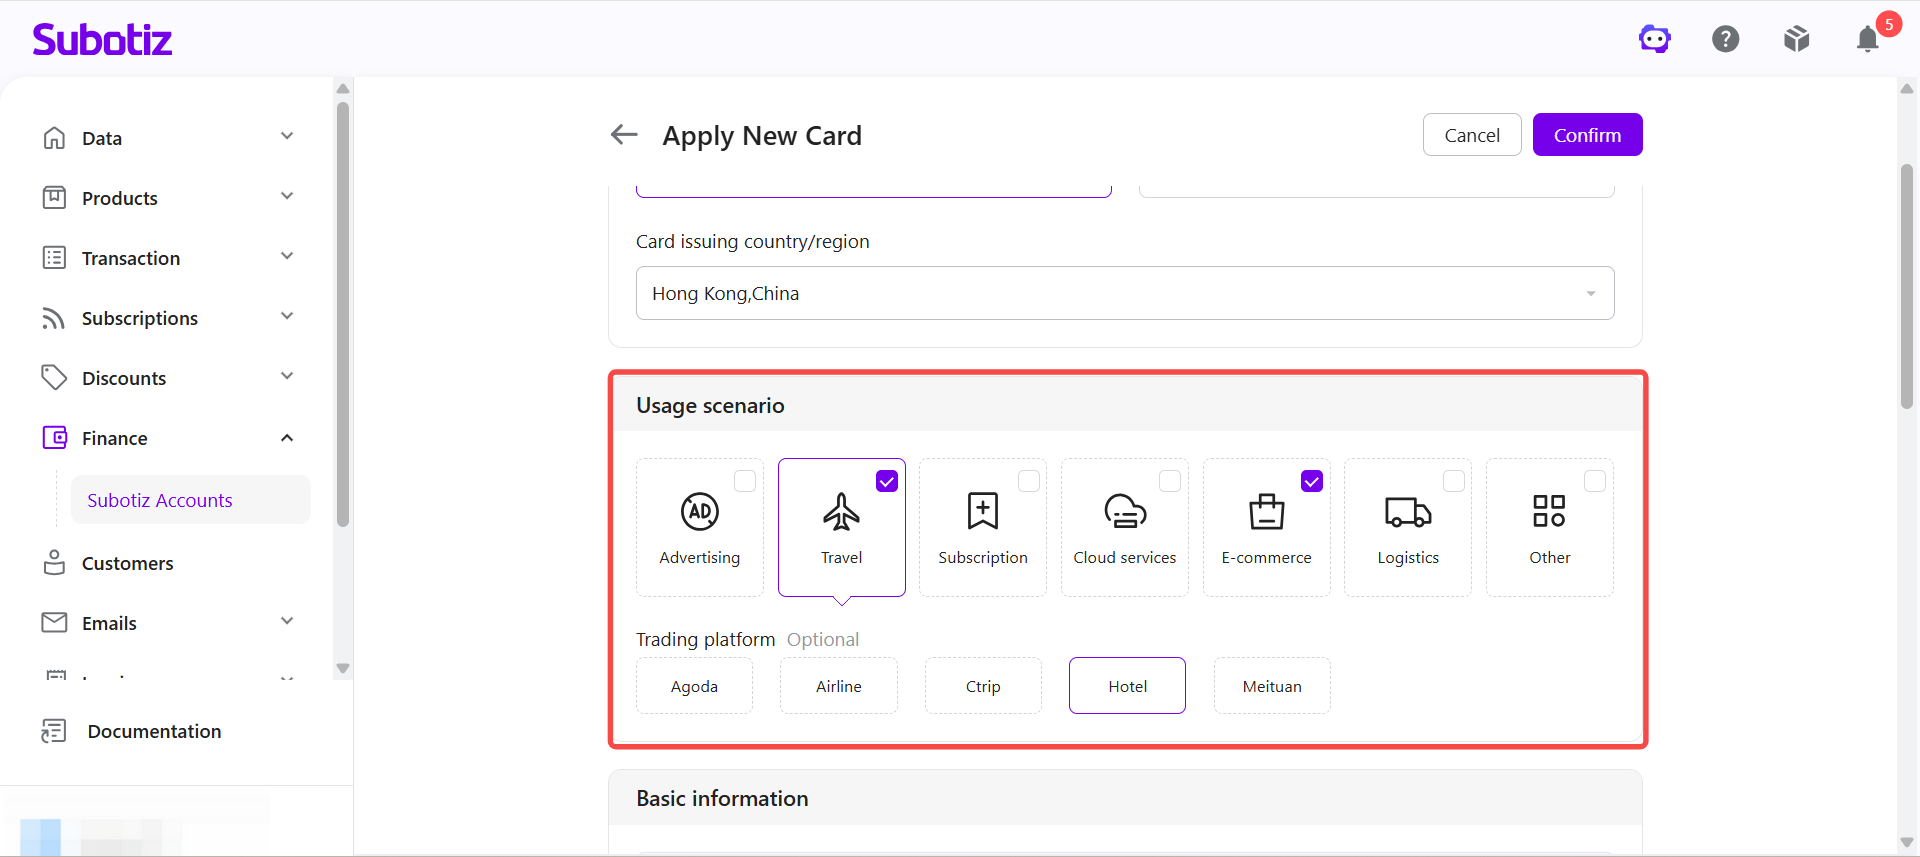Uncheck the E-commerce scenario checkbox
1920x857 pixels.
coord(1312,481)
